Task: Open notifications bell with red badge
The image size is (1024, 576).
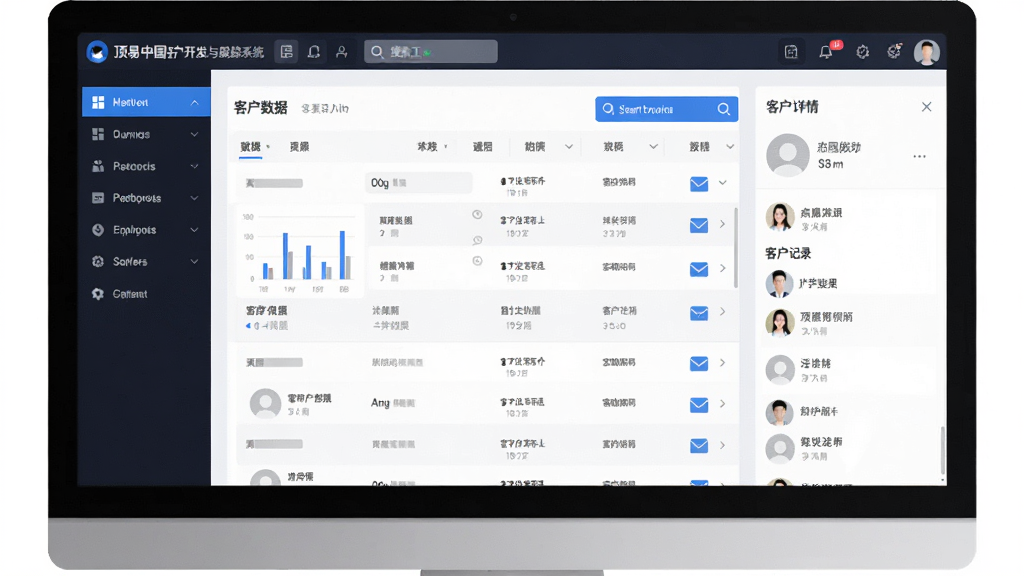Action: (x=827, y=51)
